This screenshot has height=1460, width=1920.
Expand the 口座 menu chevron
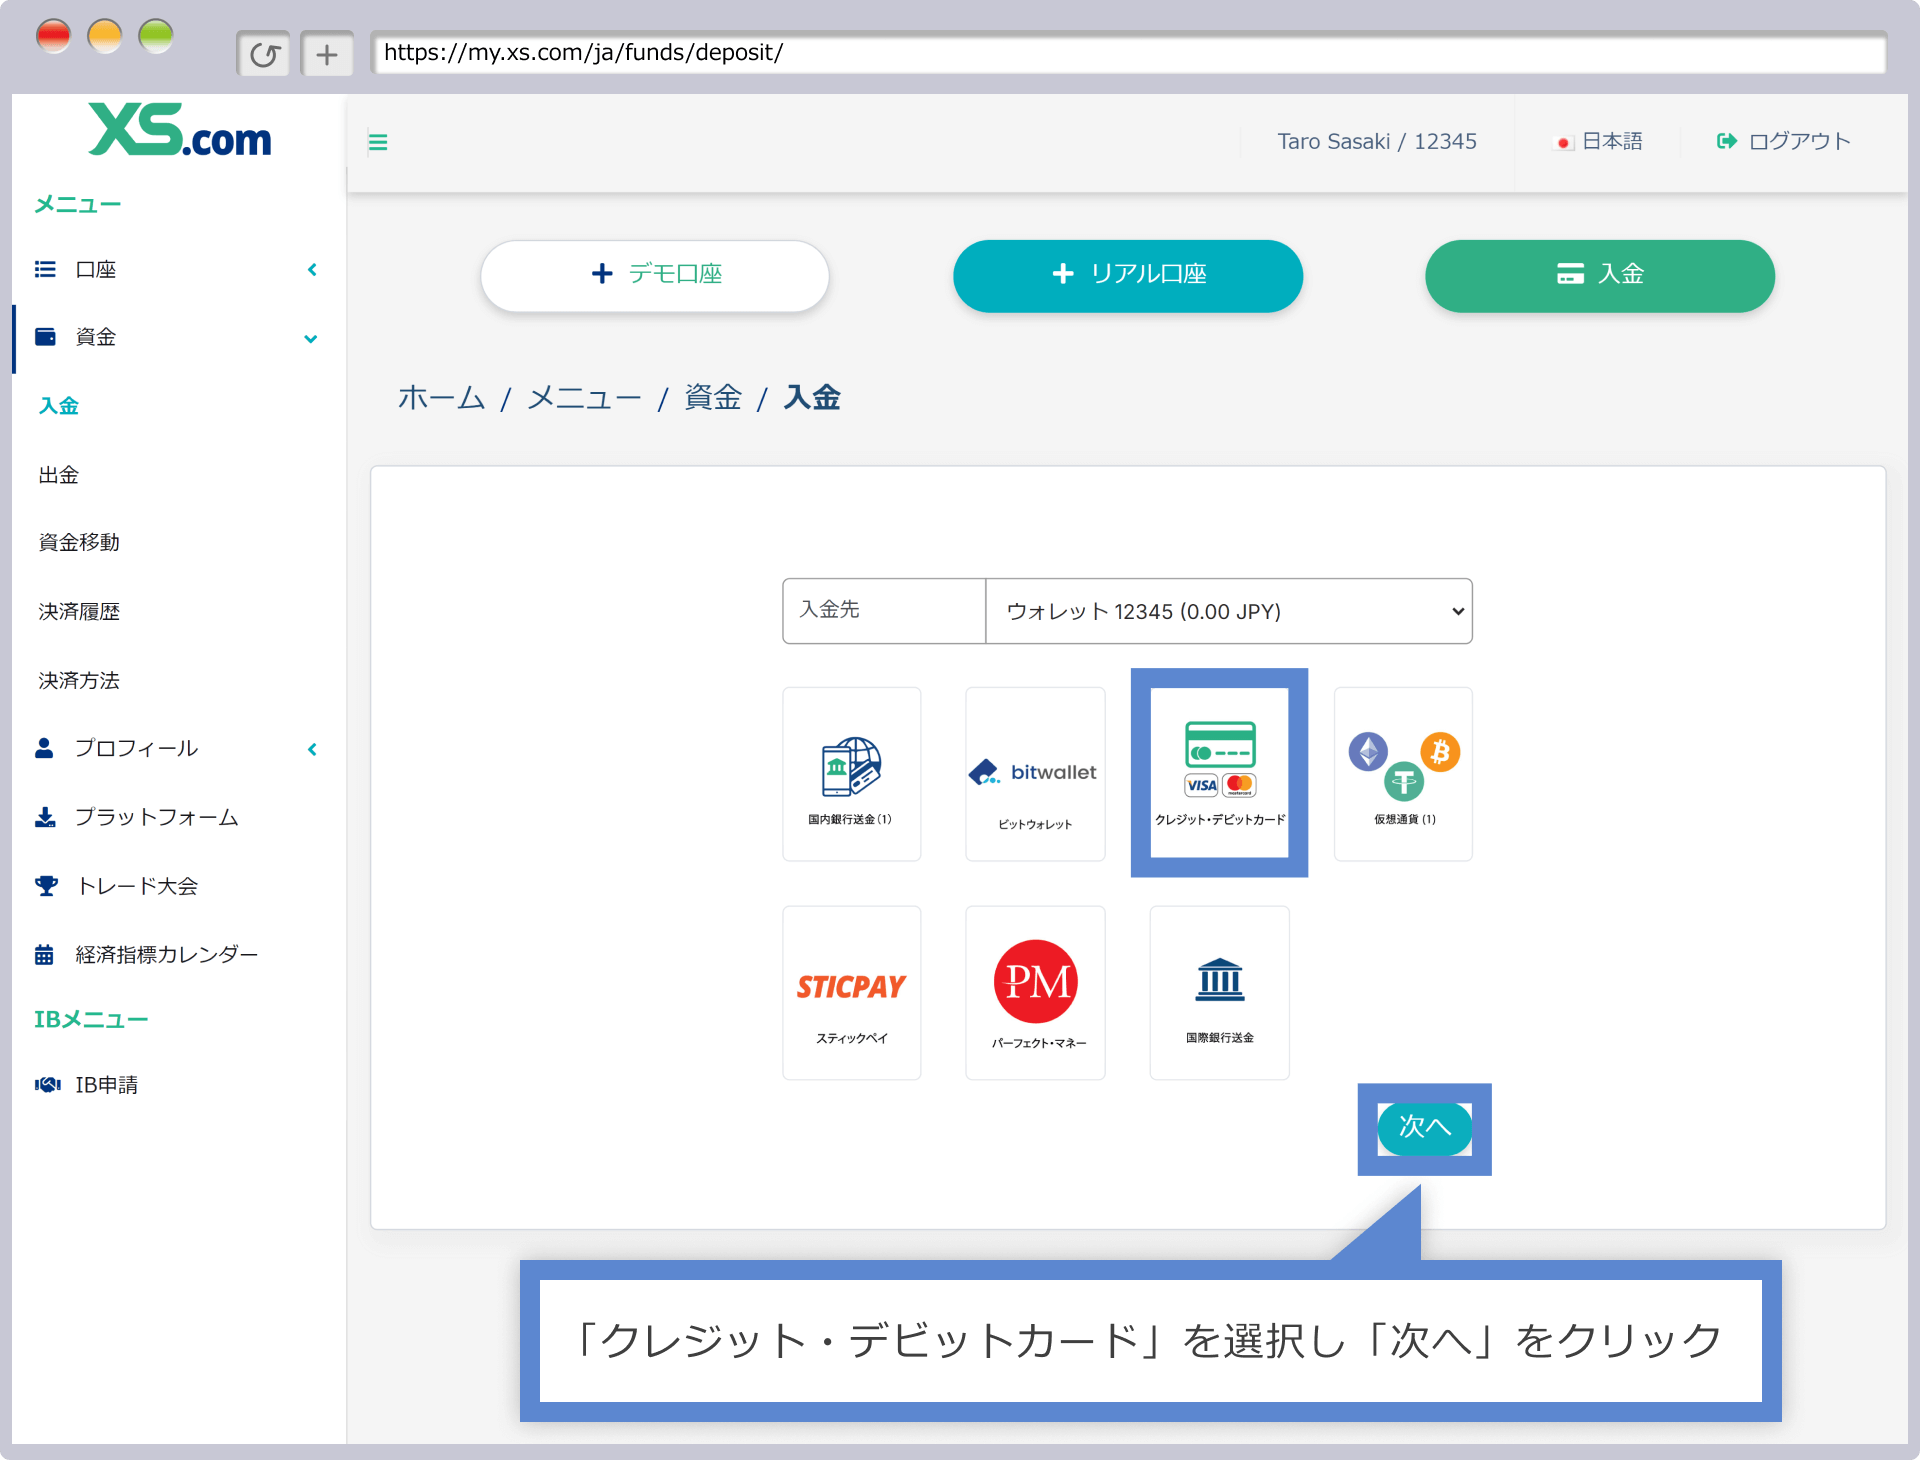pyautogui.click(x=312, y=269)
